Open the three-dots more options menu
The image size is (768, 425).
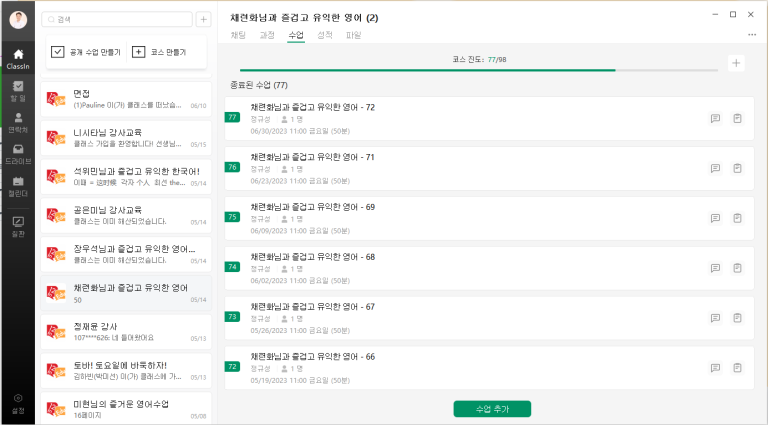click(x=751, y=35)
